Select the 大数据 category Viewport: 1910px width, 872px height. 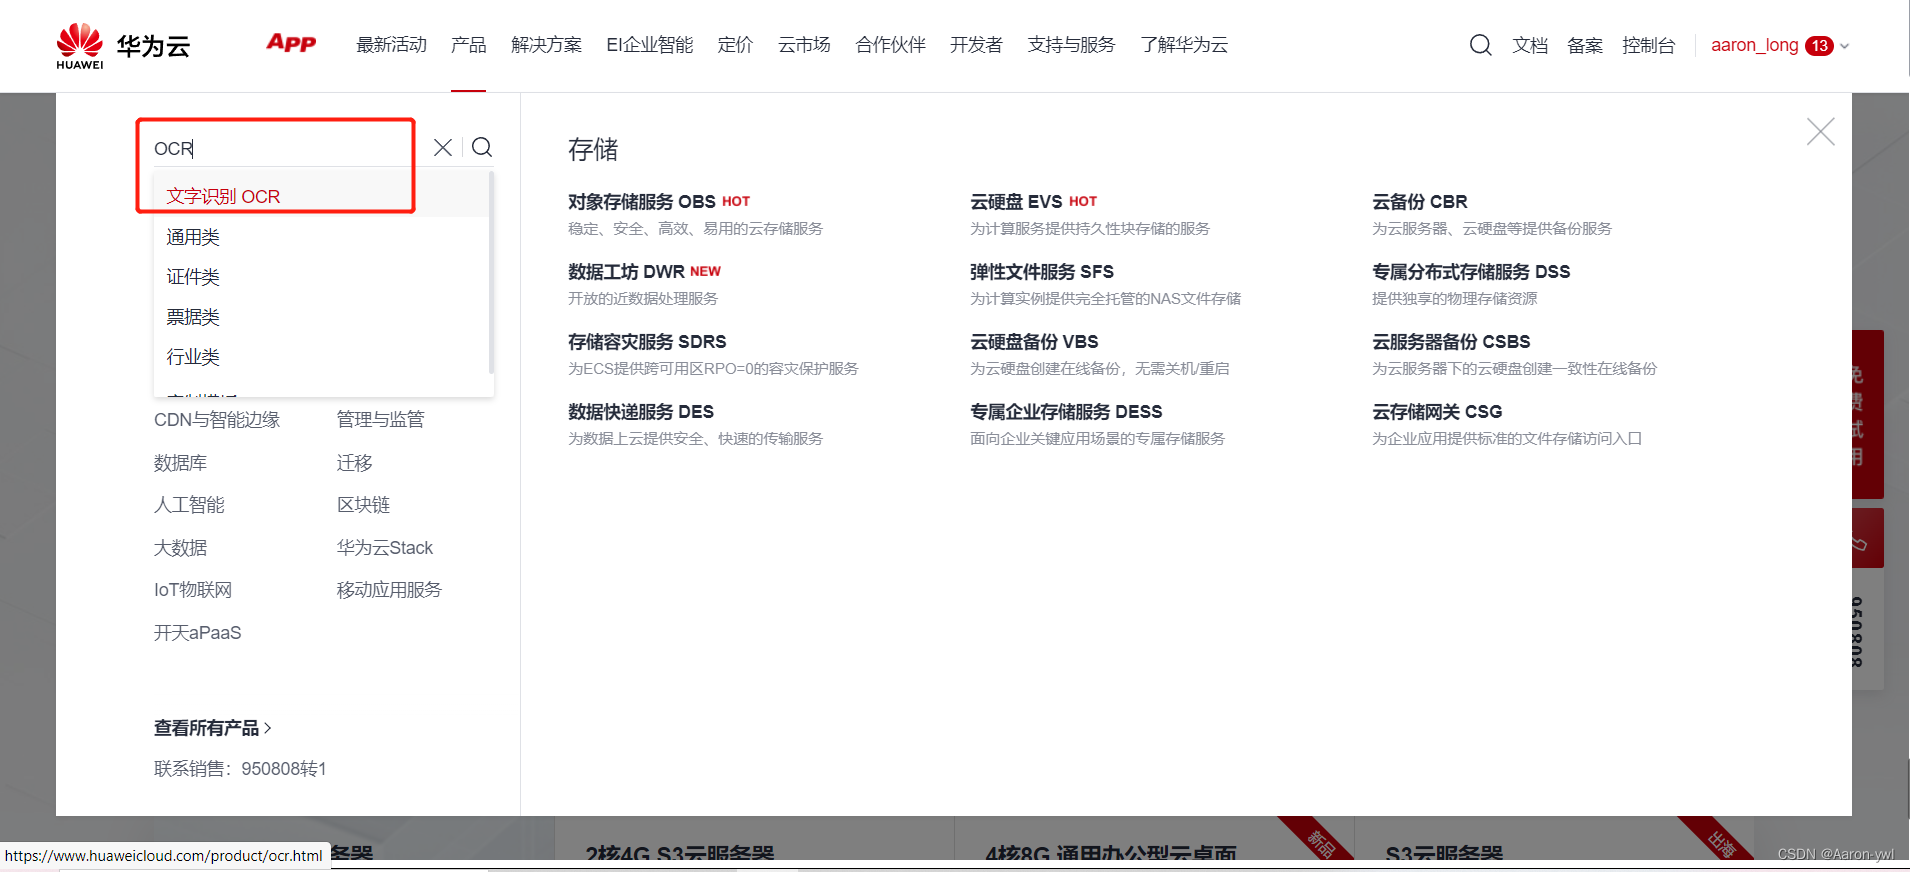pos(181,548)
